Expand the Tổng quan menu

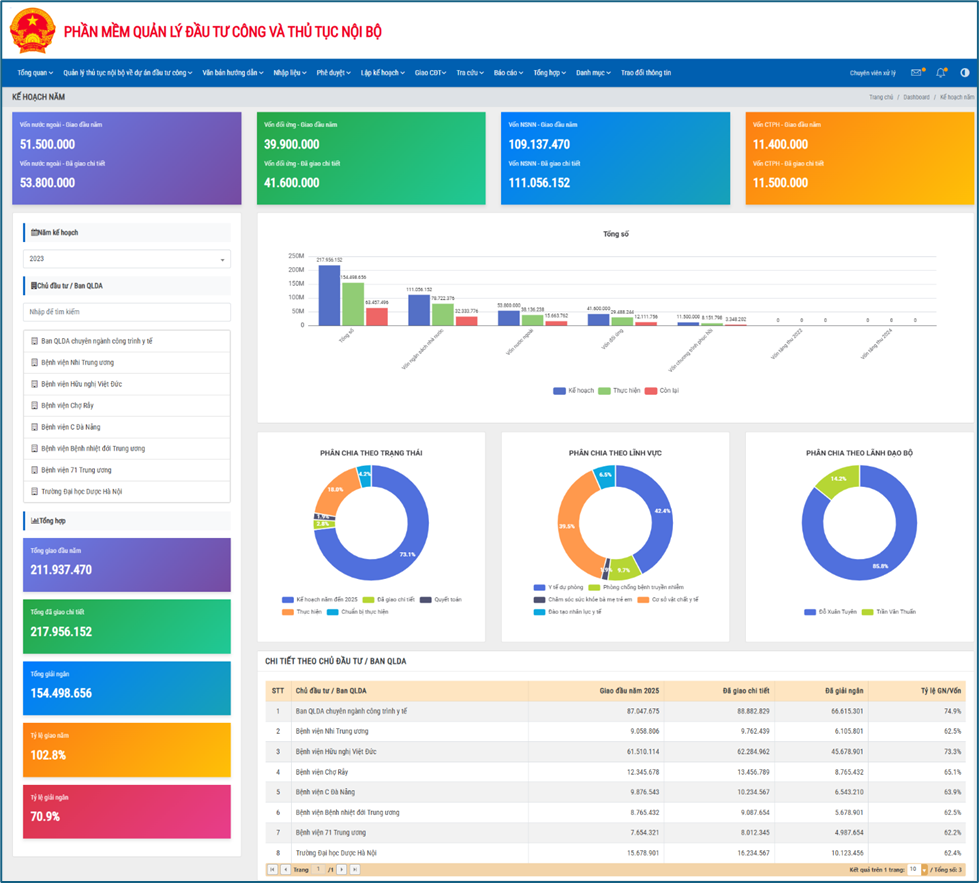click(x=35, y=73)
